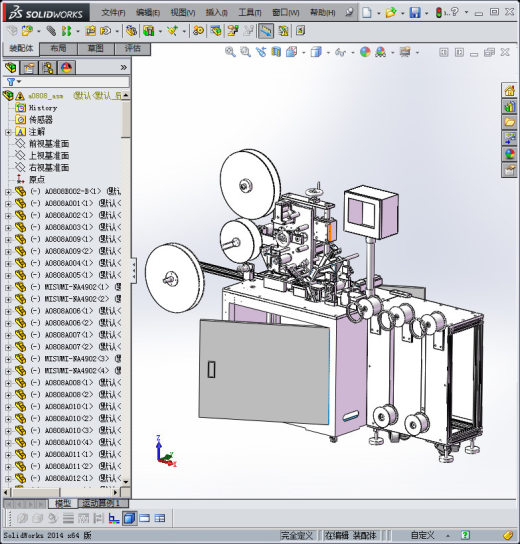Toggle the pin icon beside Help menu

click(349, 12)
